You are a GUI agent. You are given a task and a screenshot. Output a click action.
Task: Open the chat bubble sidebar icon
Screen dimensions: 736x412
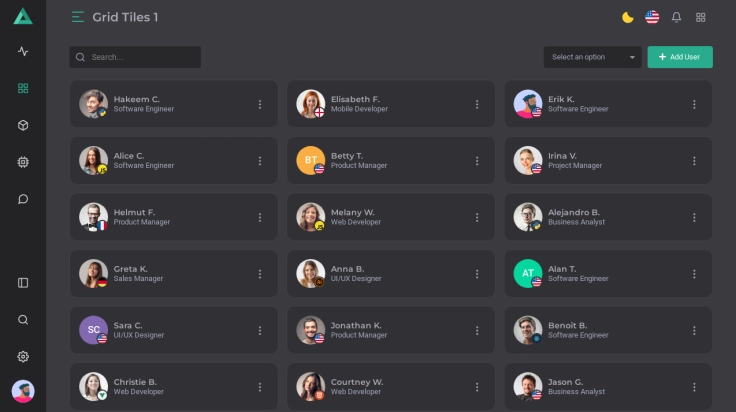(23, 199)
